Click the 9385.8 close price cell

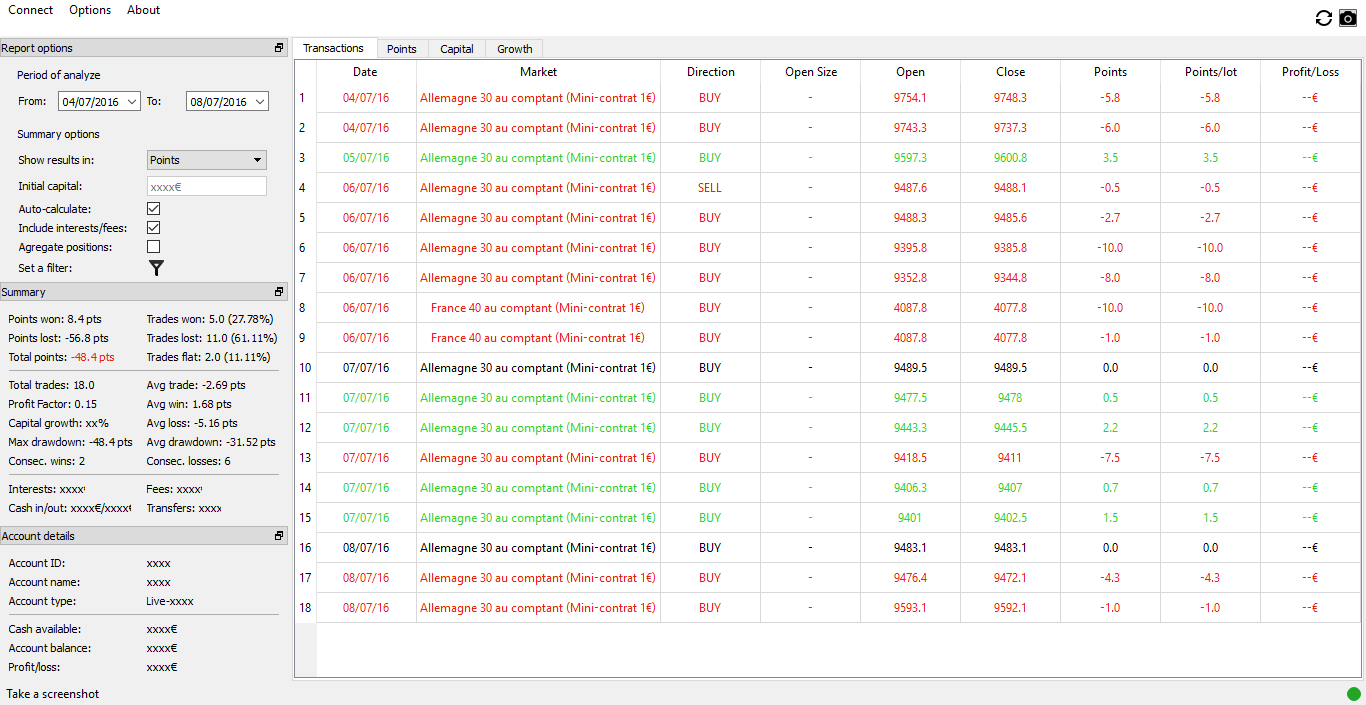pyautogui.click(x=1010, y=248)
